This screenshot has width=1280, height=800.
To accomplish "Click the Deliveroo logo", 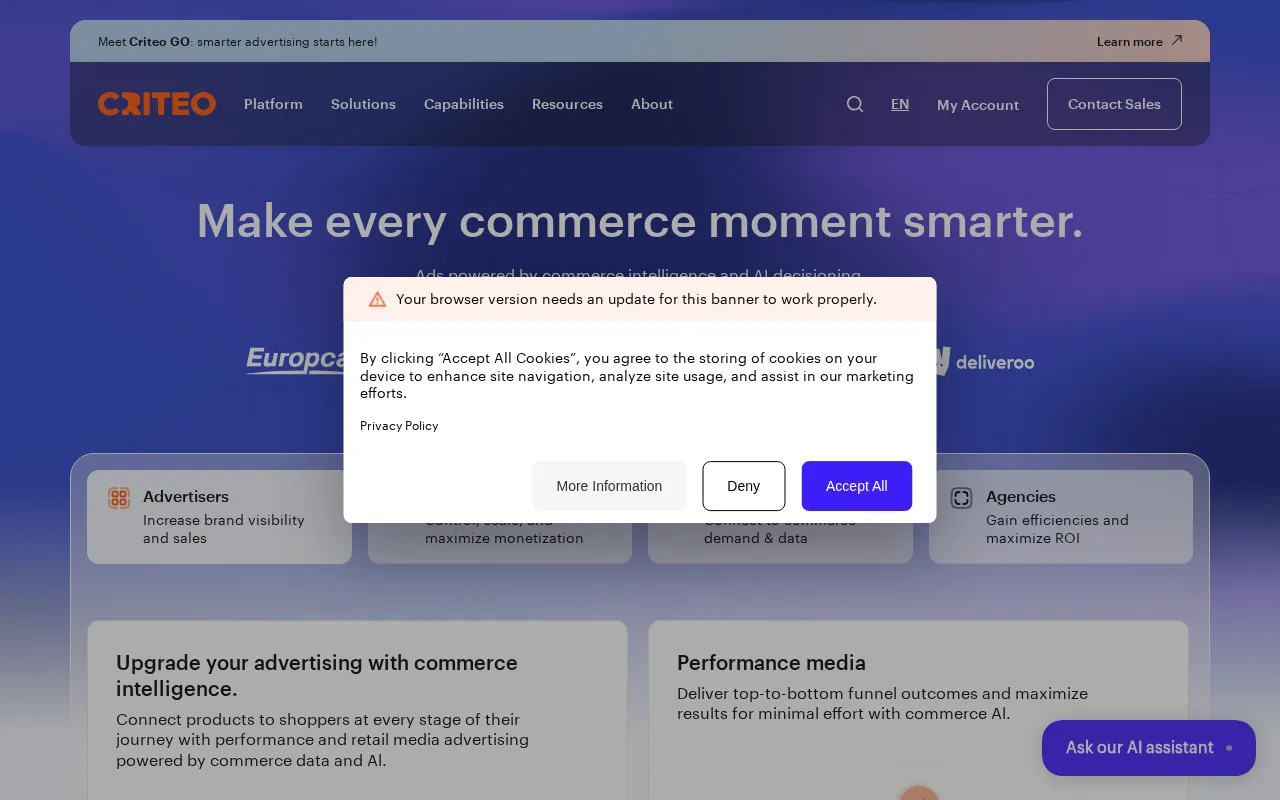I will 984,361.
